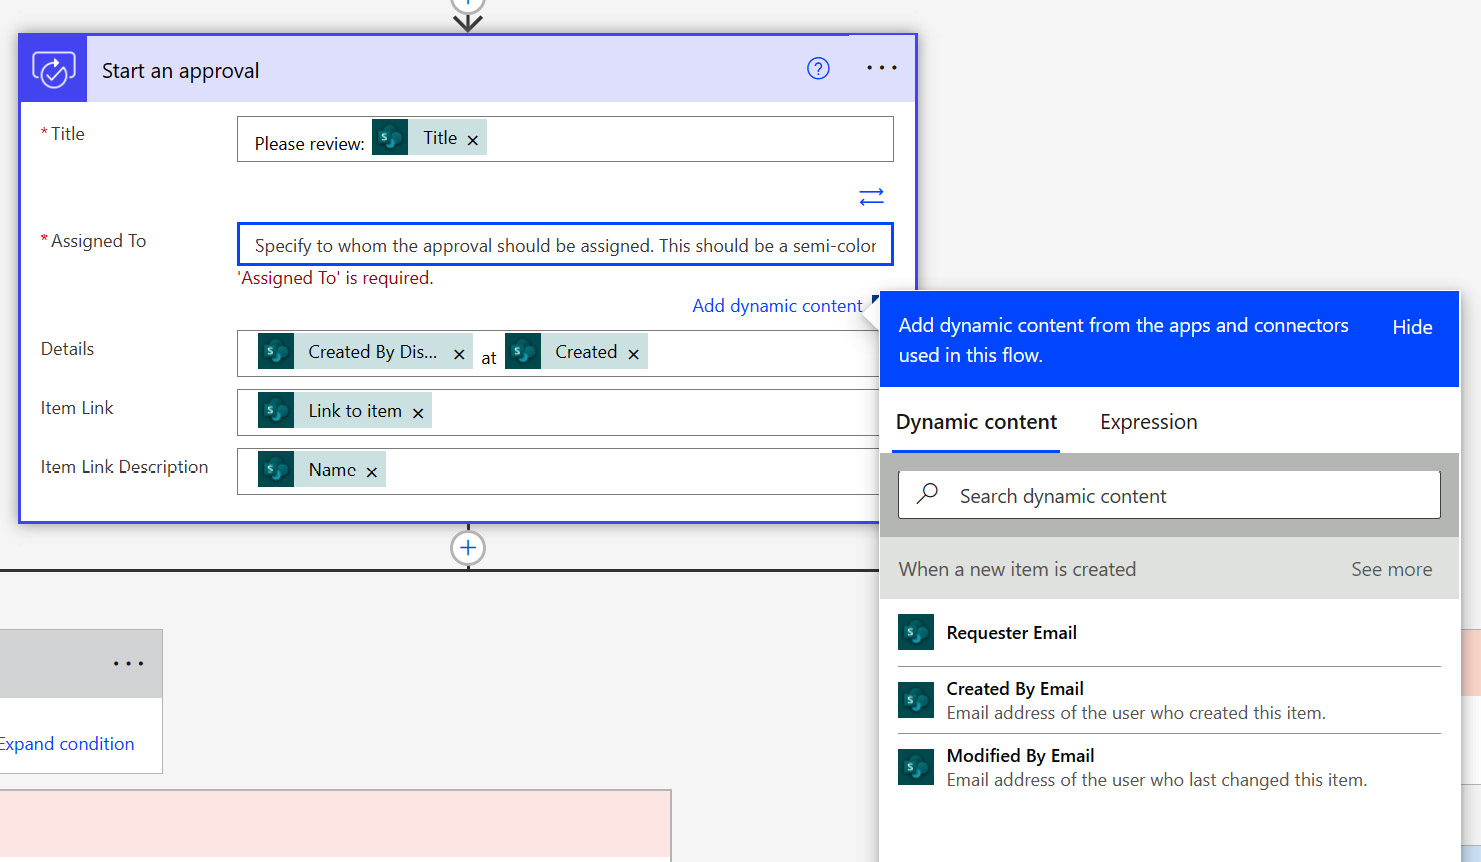The width and height of the screenshot is (1481, 862).
Task: Click the Expand condition link
Action: pos(66,744)
